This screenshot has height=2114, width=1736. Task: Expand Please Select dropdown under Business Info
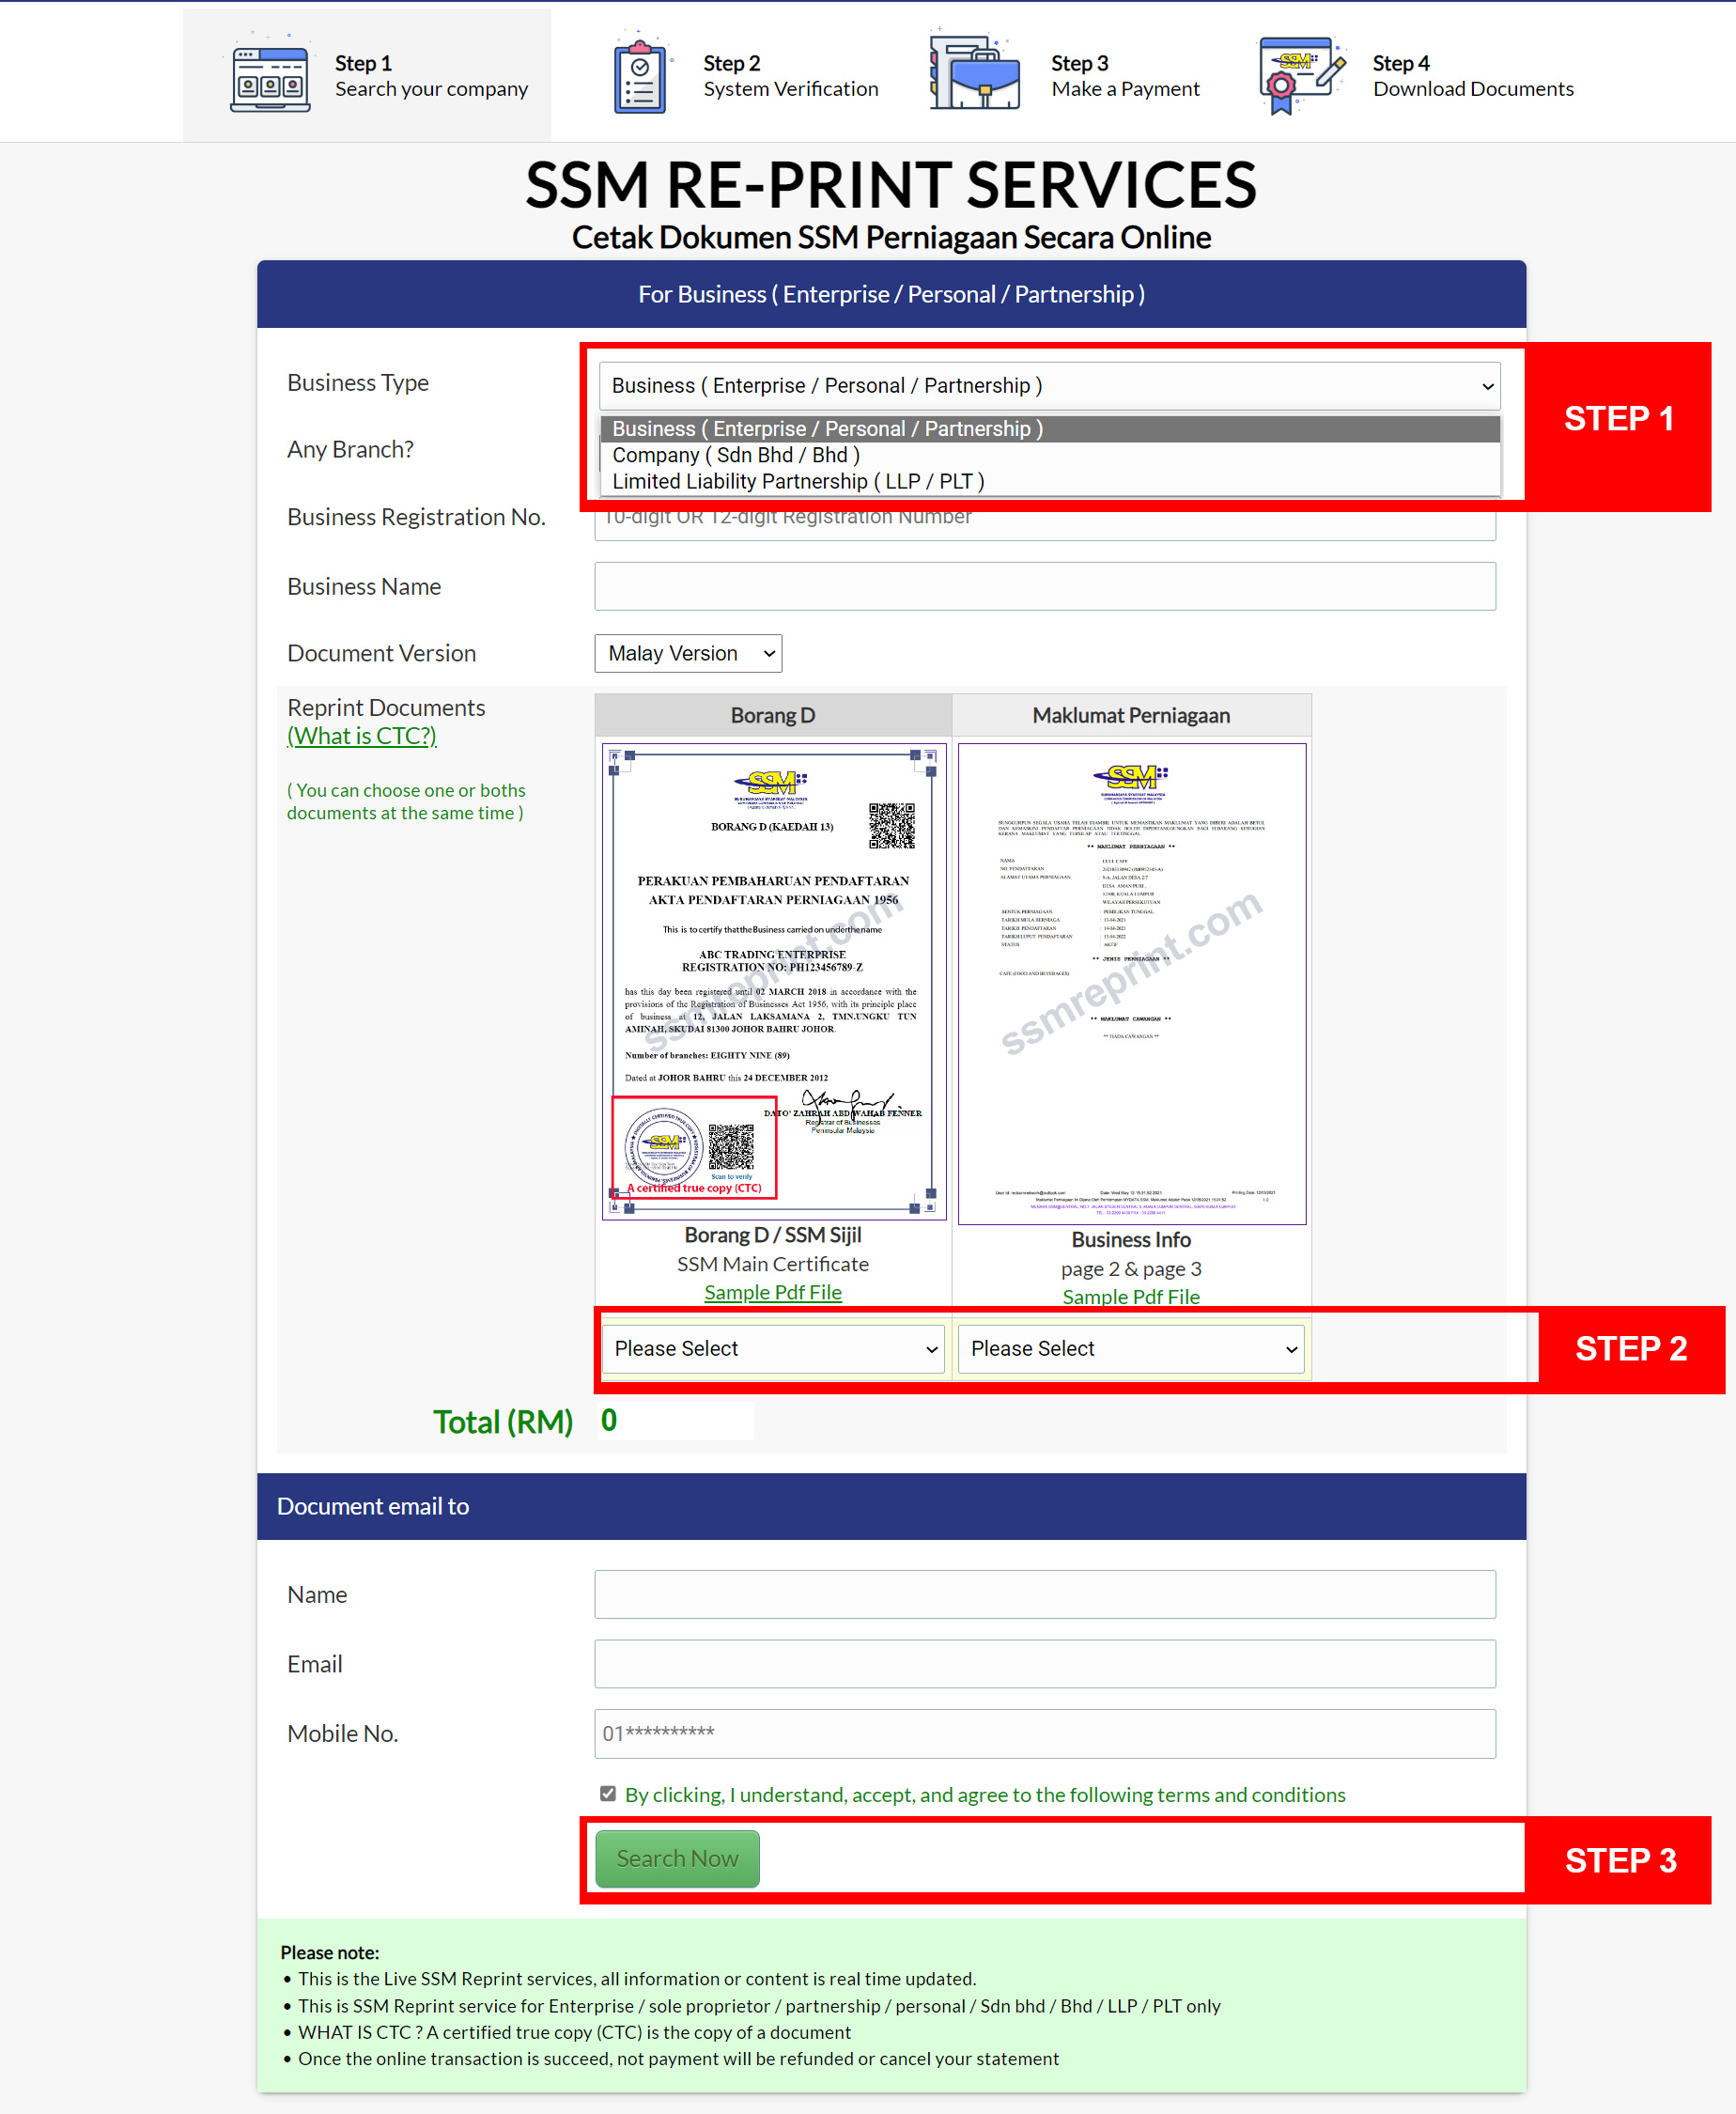coord(1131,1349)
